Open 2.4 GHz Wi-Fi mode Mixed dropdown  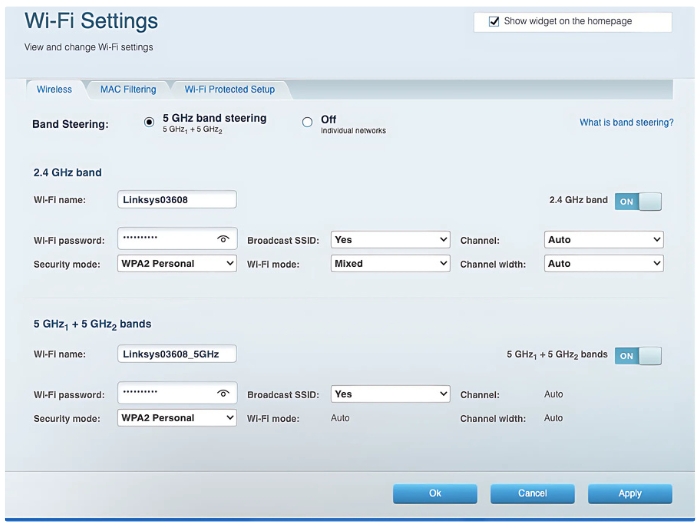tap(391, 263)
